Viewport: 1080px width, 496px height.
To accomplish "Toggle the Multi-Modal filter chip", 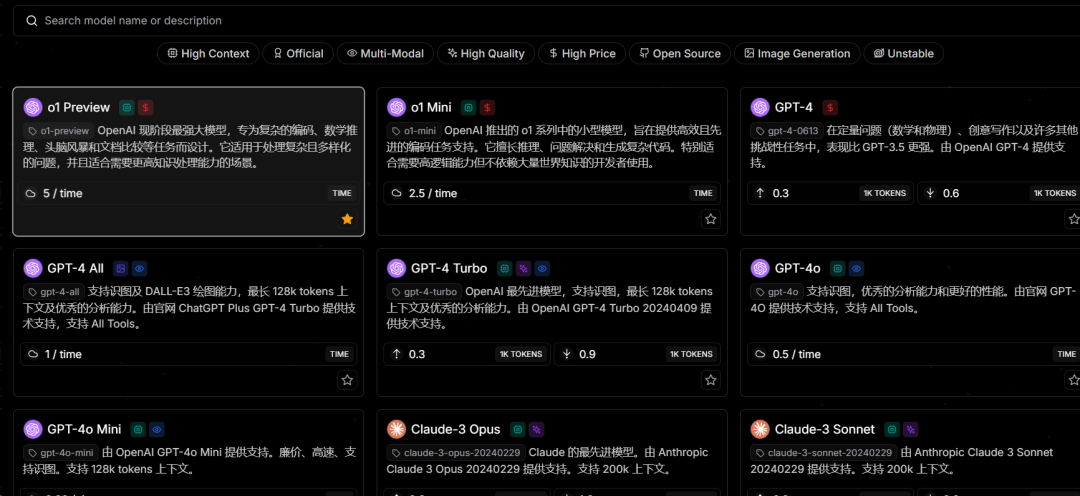I will point(385,54).
